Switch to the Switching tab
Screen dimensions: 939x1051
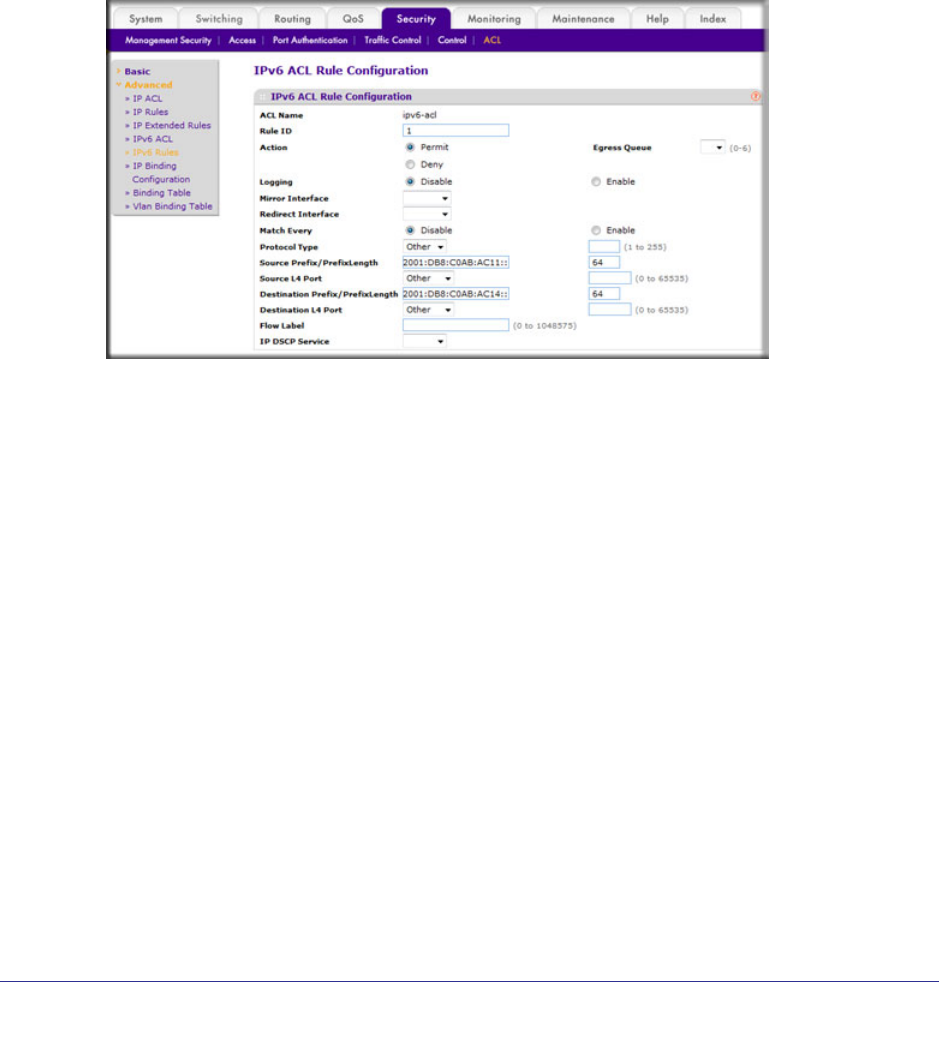pyautogui.click(x=218, y=19)
